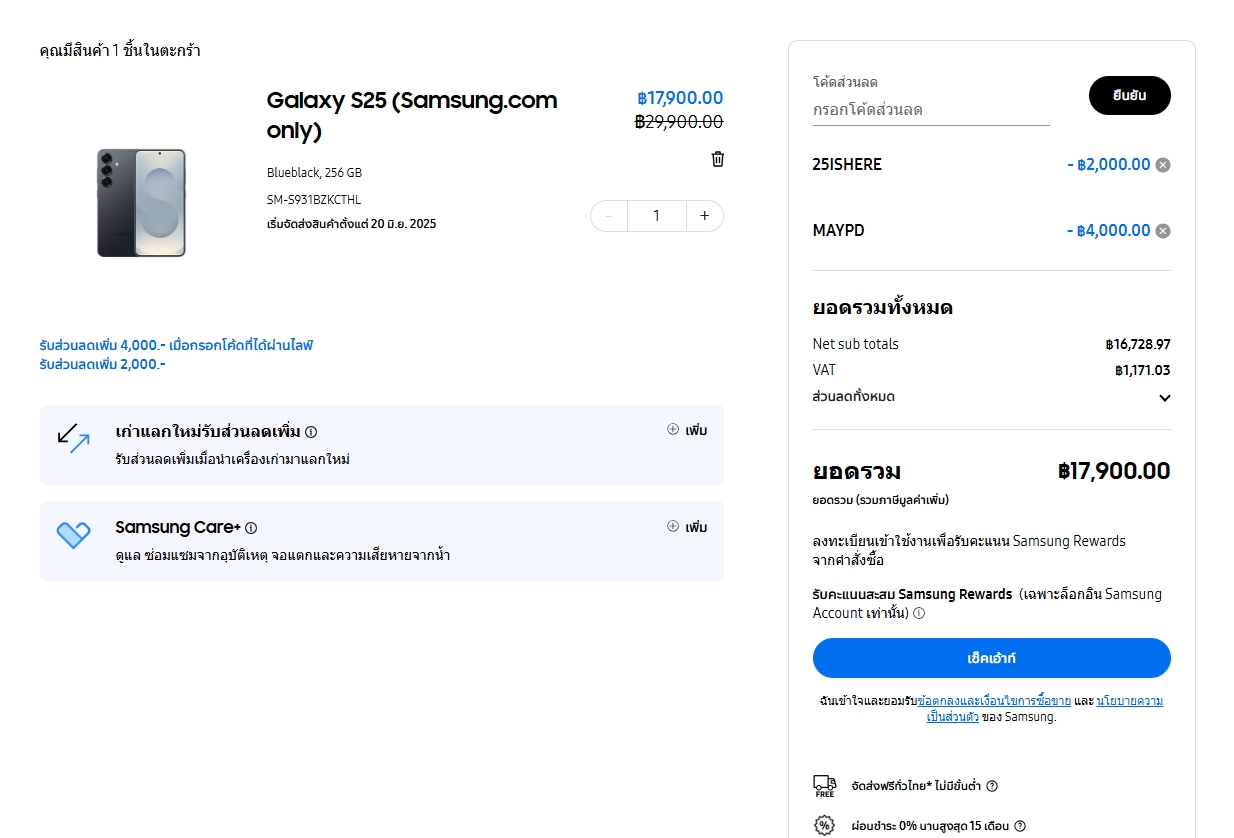Click info icon beside Samsung Rewards login note
Viewport: 1234px width, 838px height.
coord(919,613)
